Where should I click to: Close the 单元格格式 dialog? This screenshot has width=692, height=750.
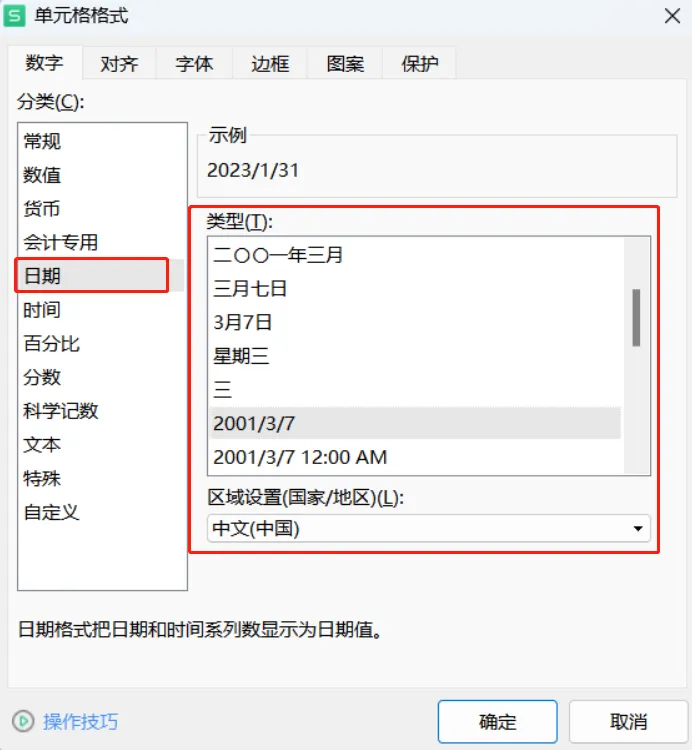coord(672,16)
